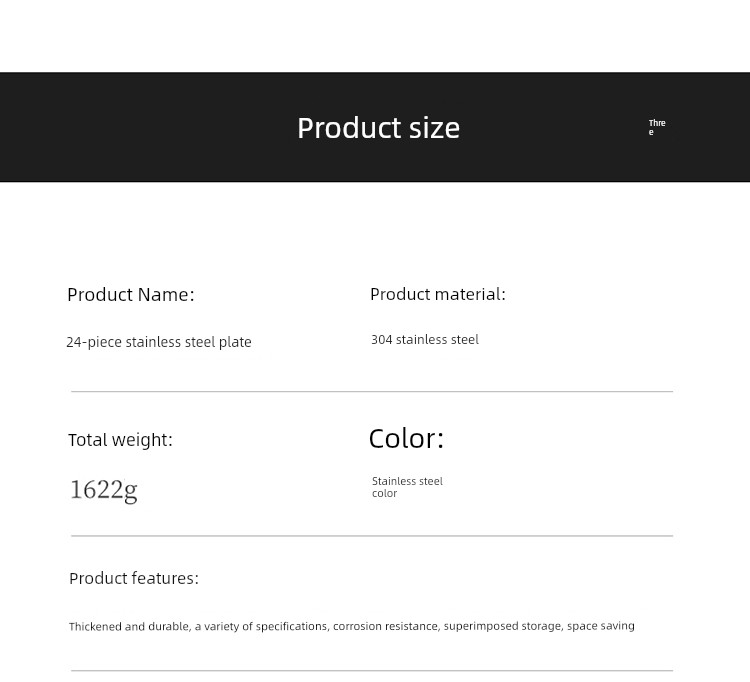Click the "1622g" weight value
Screen dimensions: 750x682
pos(103,489)
